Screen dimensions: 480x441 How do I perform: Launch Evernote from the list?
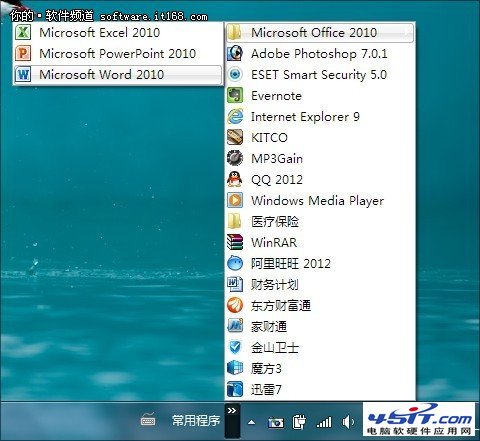coord(320,95)
